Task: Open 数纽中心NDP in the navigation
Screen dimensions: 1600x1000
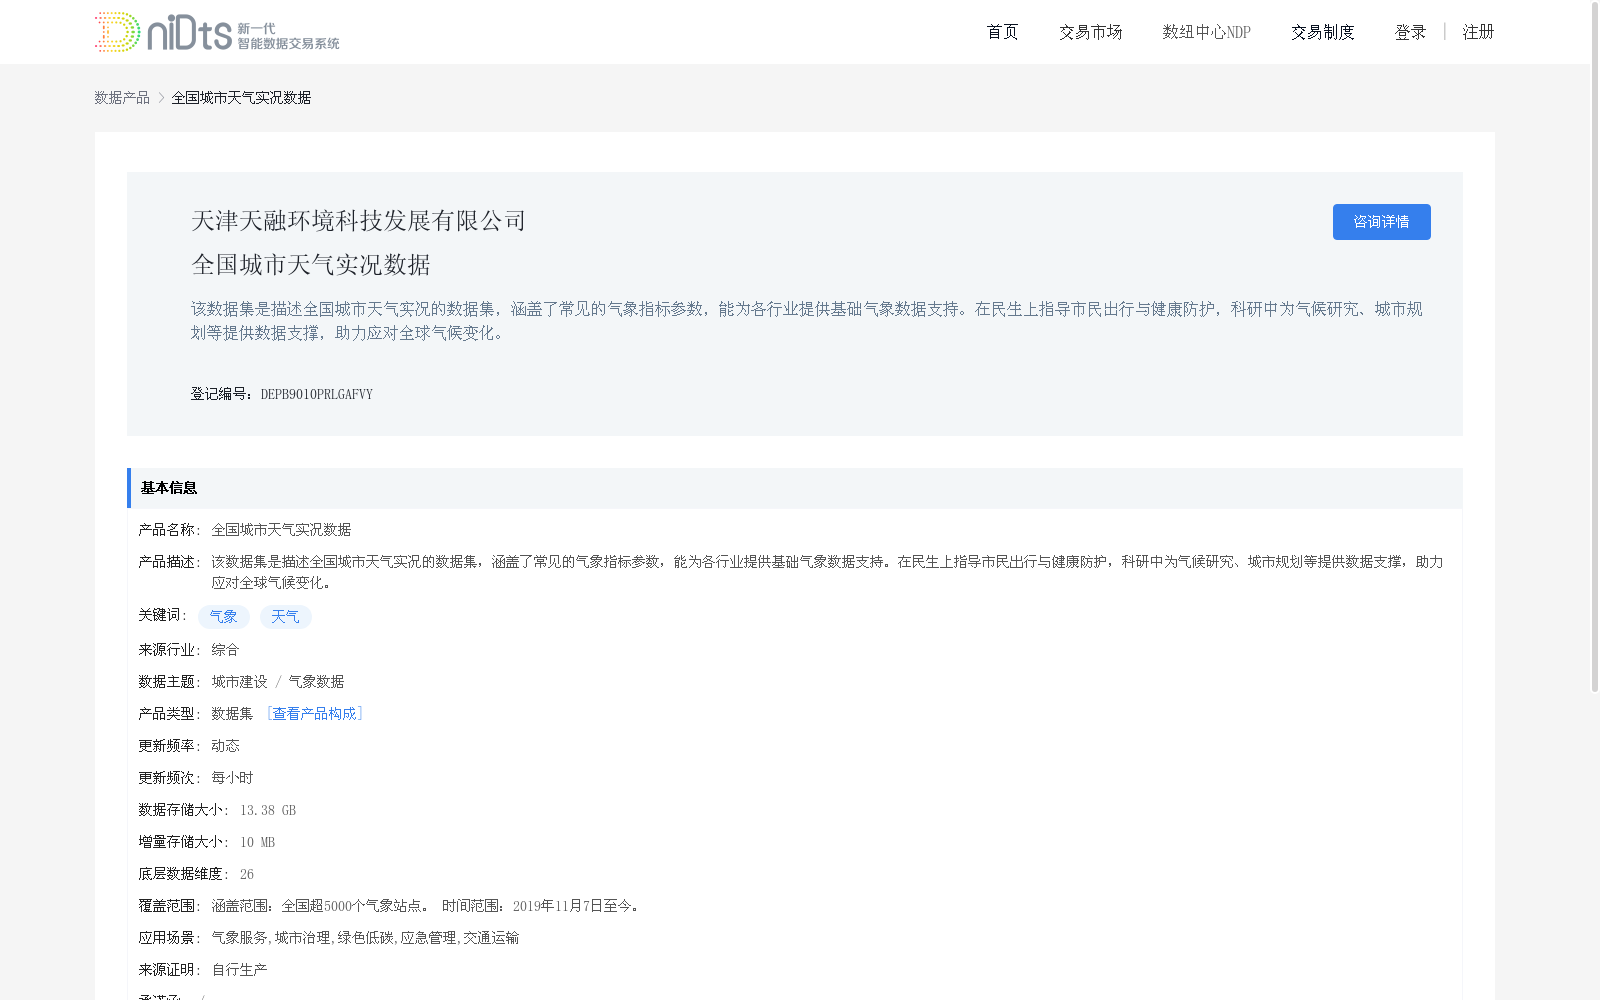Action: (1206, 32)
